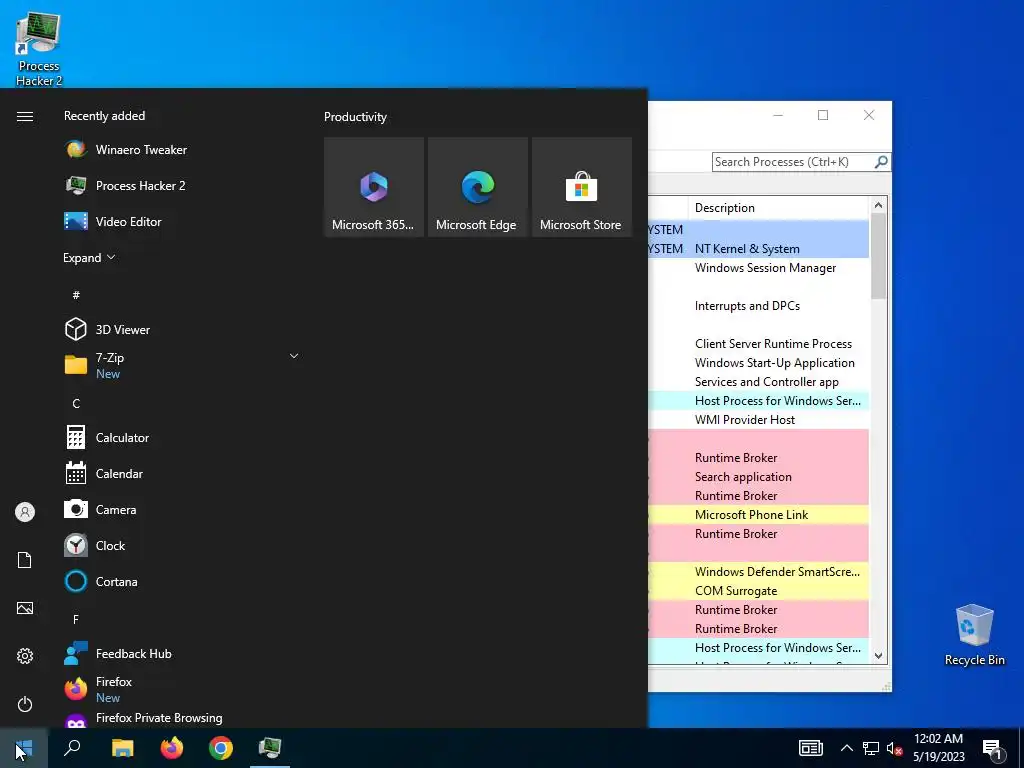The height and width of the screenshot is (768, 1024).
Task: Launch Firefox from taskbar
Action: (172, 748)
